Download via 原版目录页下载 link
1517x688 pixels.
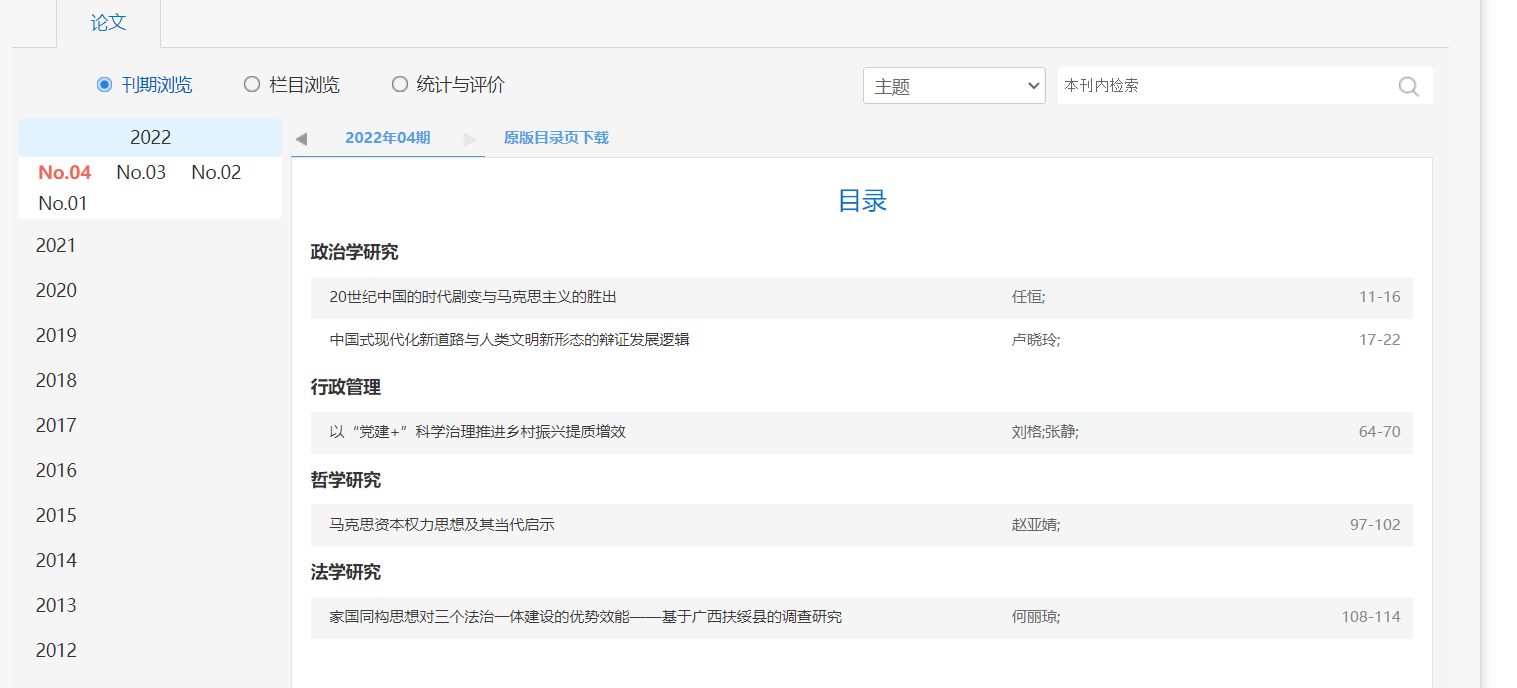point(556,138)
